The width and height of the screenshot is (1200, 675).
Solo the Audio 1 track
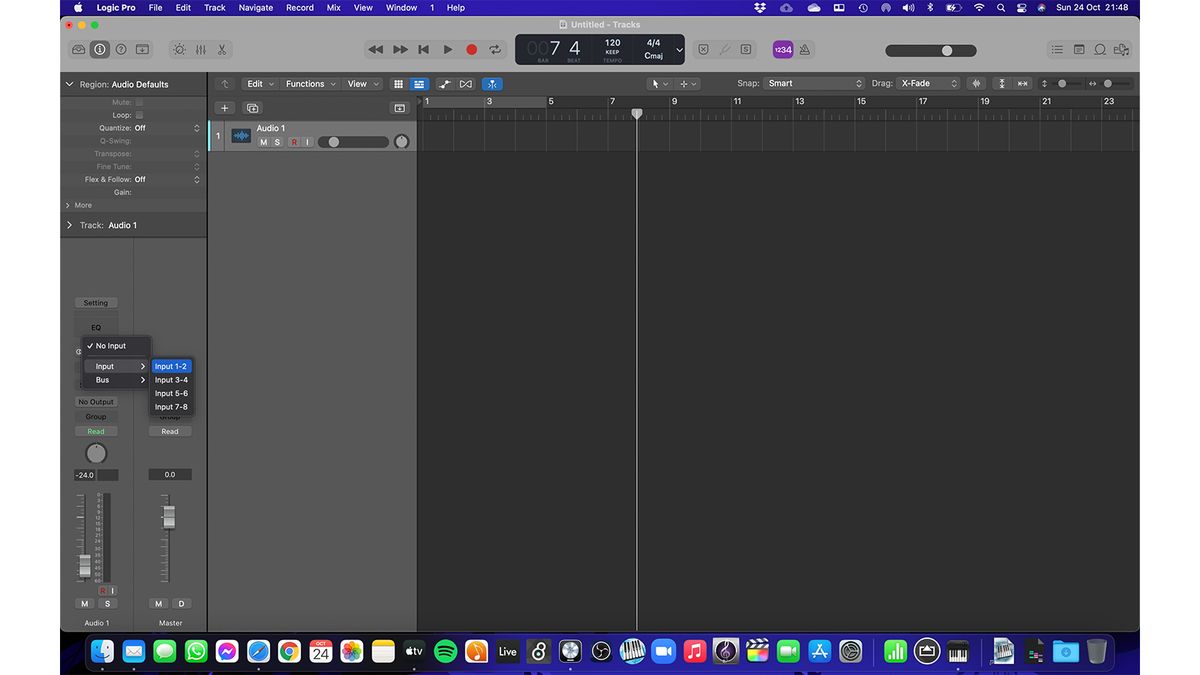point(277,142)
